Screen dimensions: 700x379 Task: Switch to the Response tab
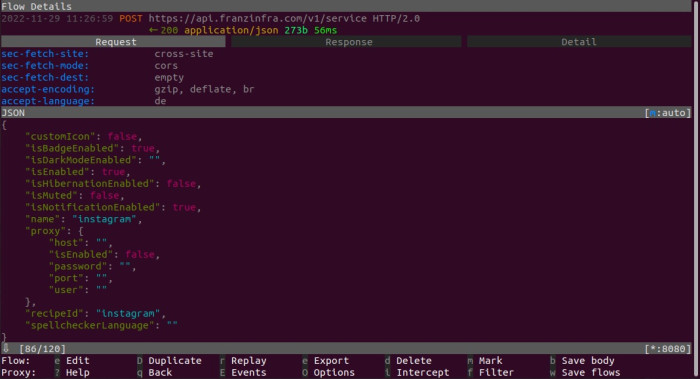346,42
